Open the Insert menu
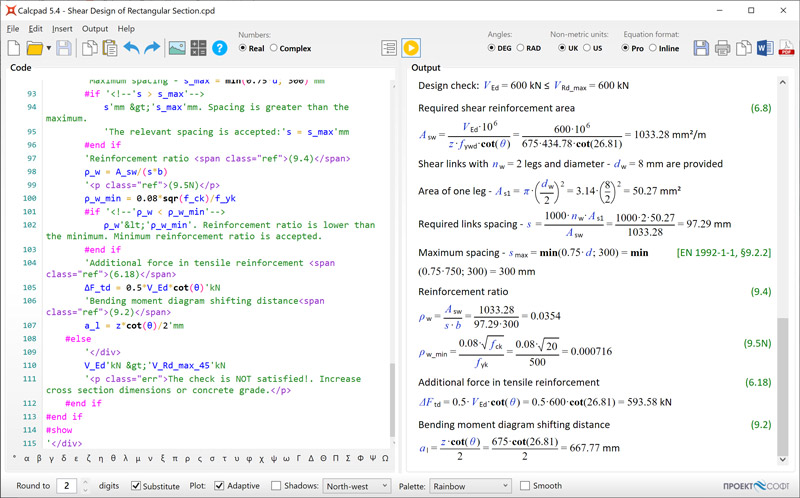Image resolution: width=800 pixels, height=498 pixels. [x=62, y=29]
